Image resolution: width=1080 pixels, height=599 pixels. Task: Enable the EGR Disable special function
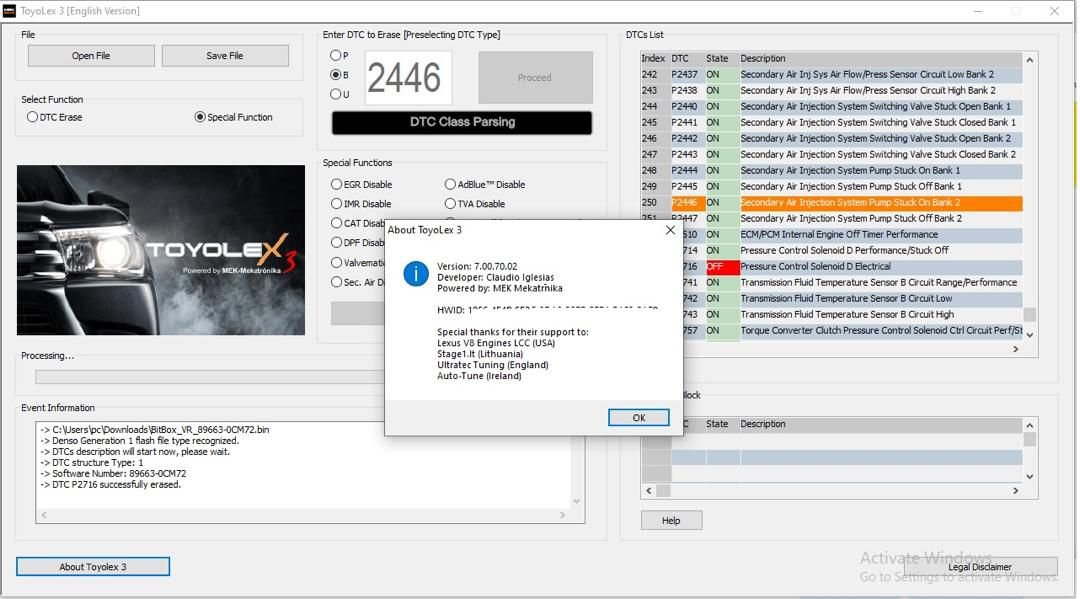click(x=337, y=184)
